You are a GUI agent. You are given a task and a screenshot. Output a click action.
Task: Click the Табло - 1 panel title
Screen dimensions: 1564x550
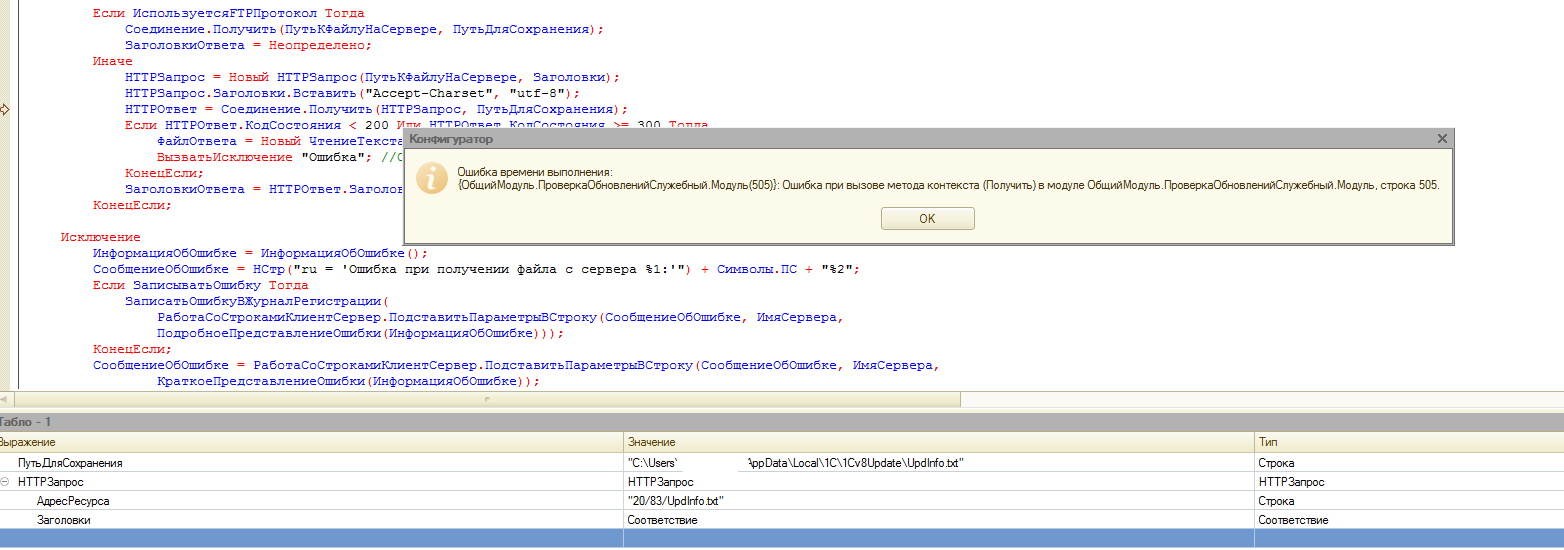click(26, 422)
